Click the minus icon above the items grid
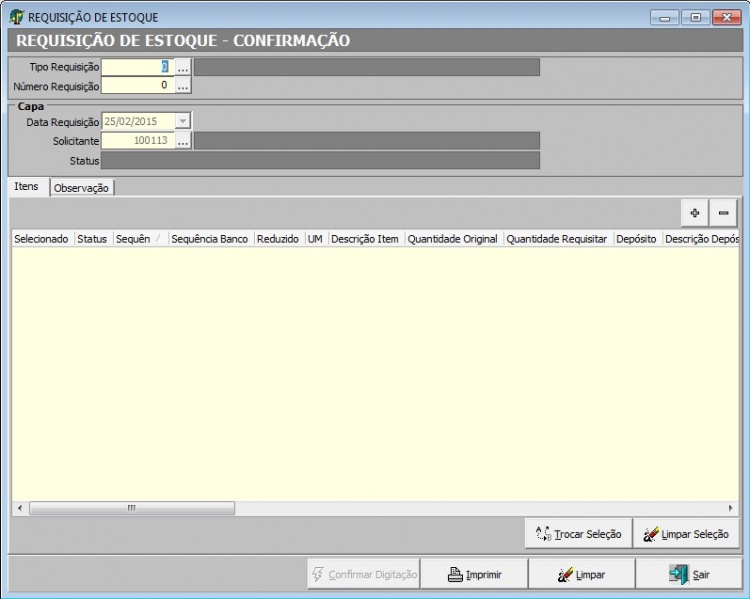This screenshot has width=750, height=599. click(723, 213)
